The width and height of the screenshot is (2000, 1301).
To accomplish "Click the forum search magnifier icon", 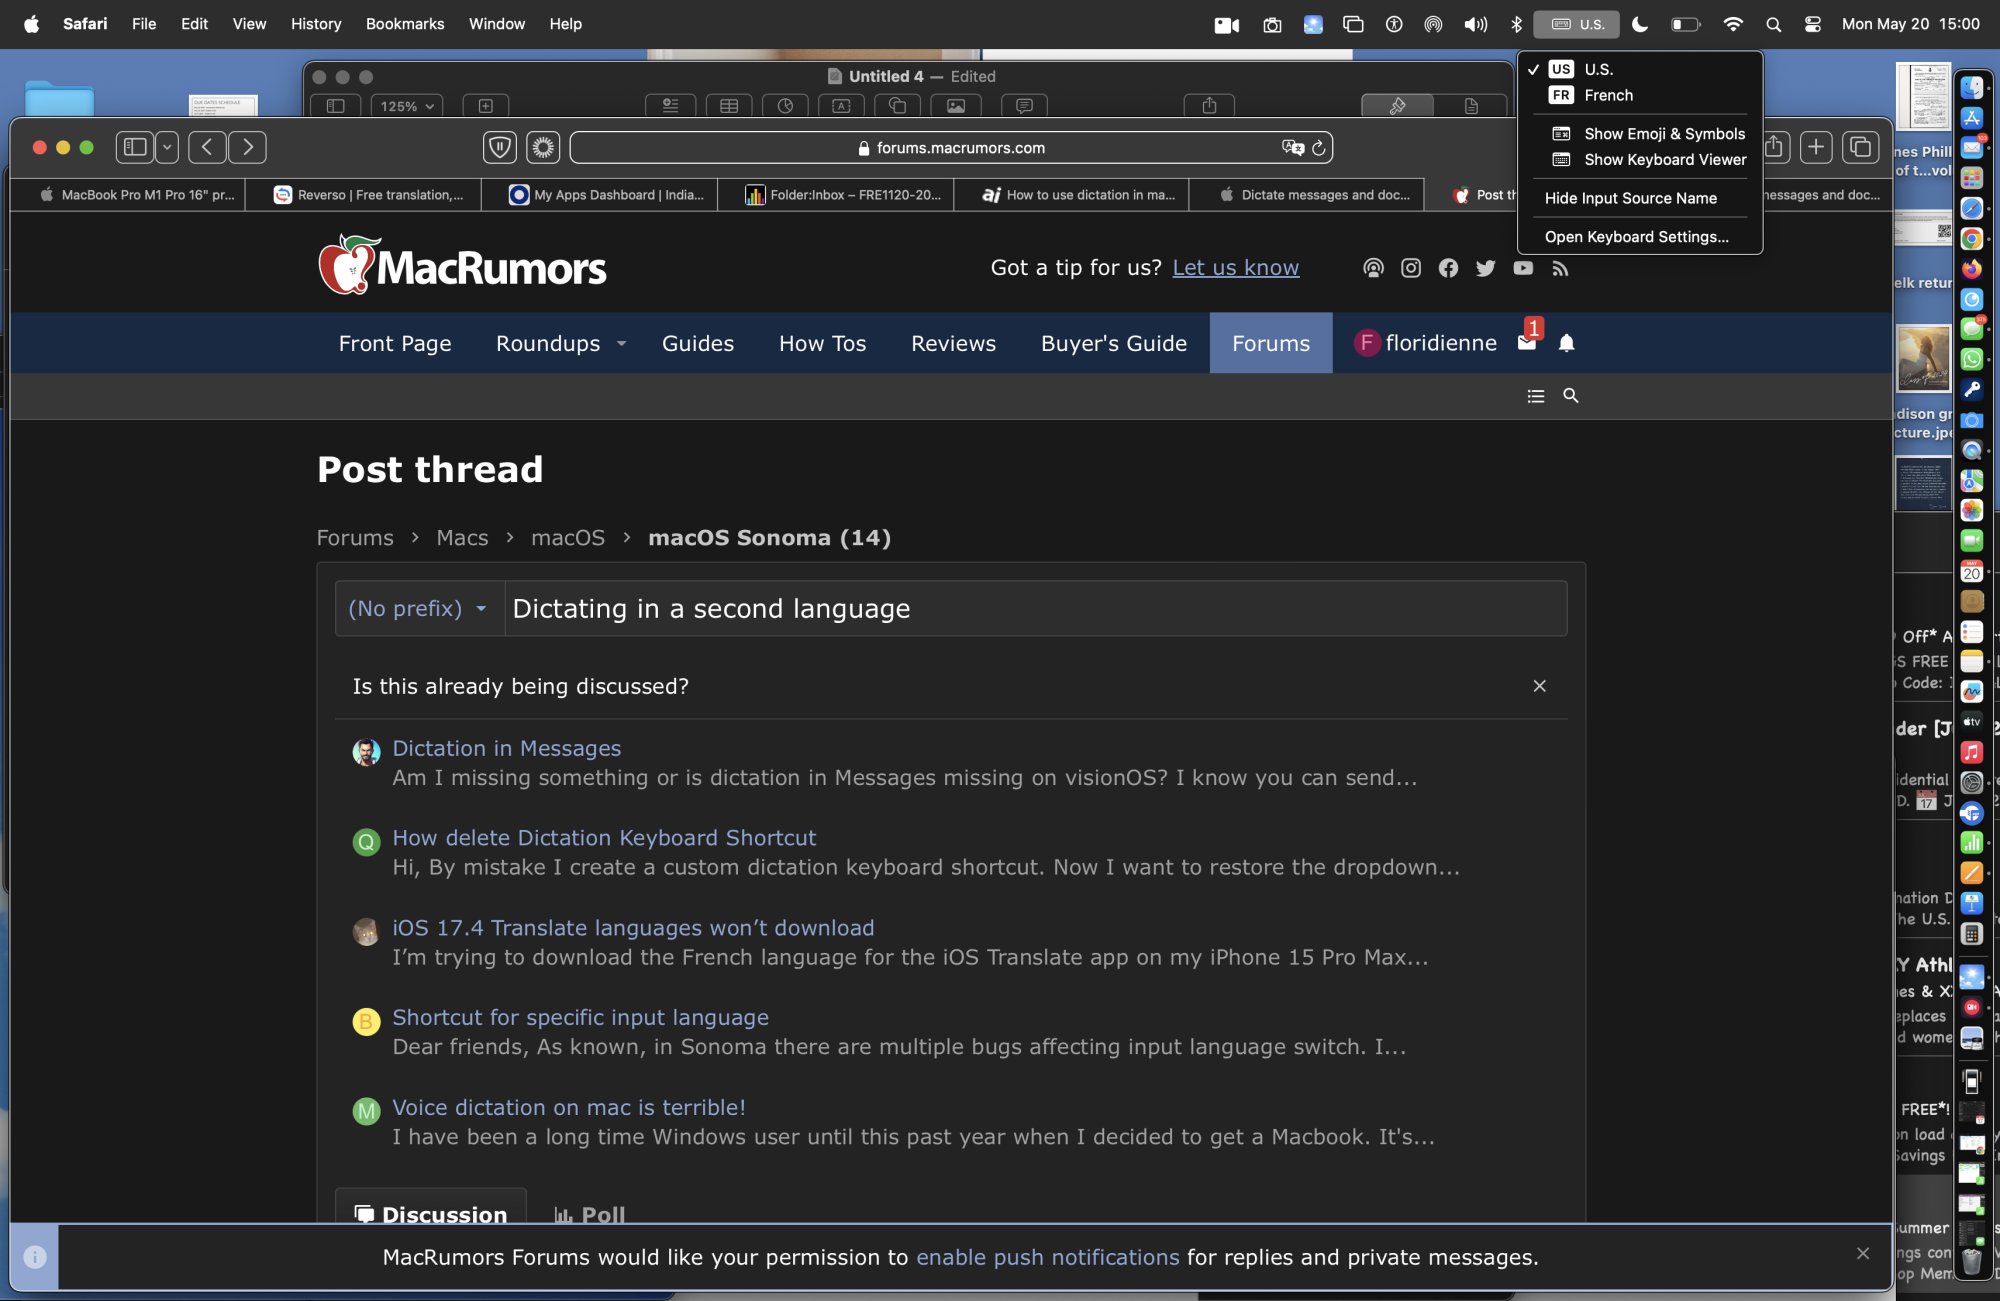I will (1570, 396).
